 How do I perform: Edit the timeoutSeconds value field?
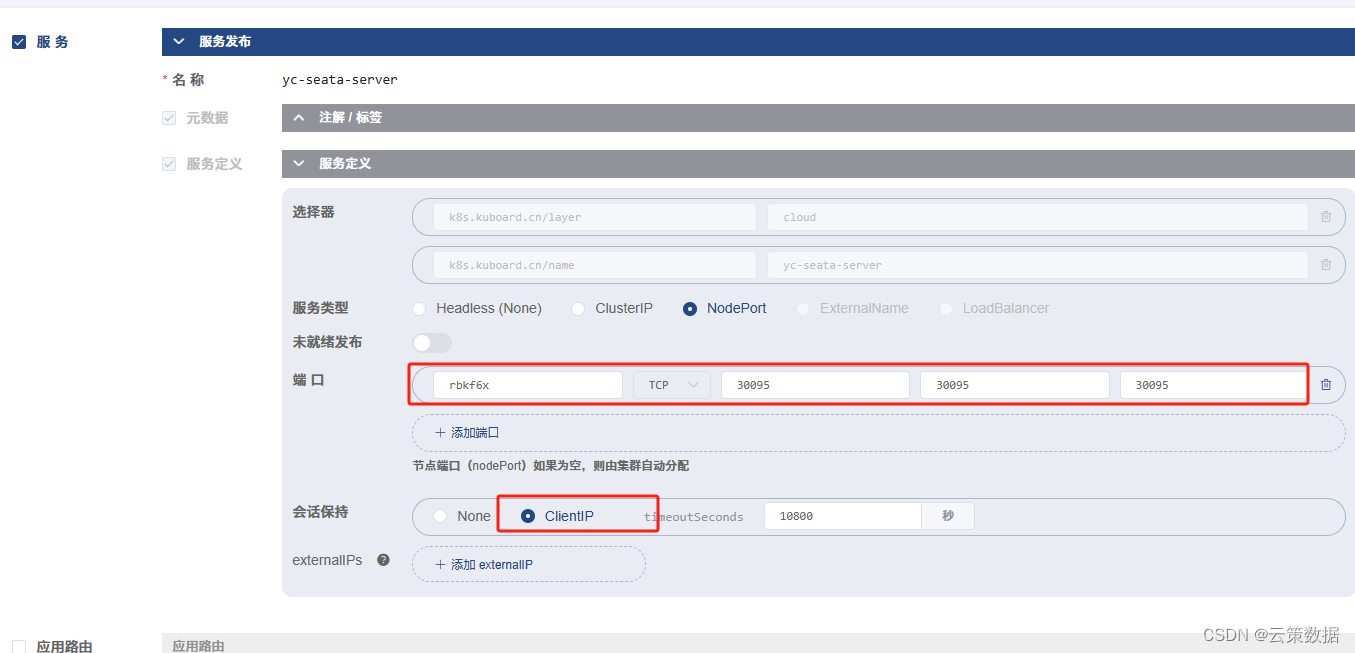(x=842, y=515)
